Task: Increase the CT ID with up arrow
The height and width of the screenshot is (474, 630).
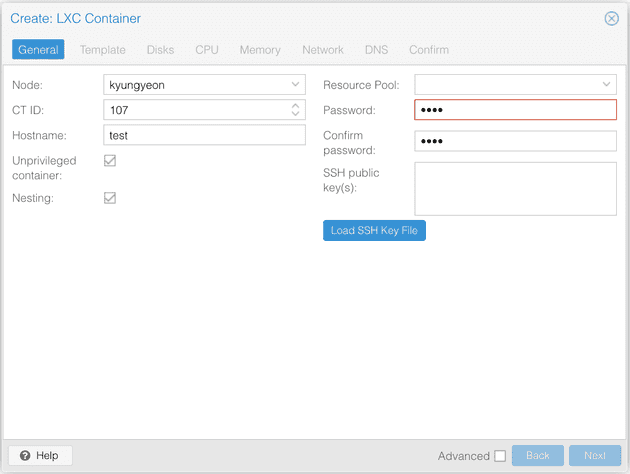Action: click(295, 106)
